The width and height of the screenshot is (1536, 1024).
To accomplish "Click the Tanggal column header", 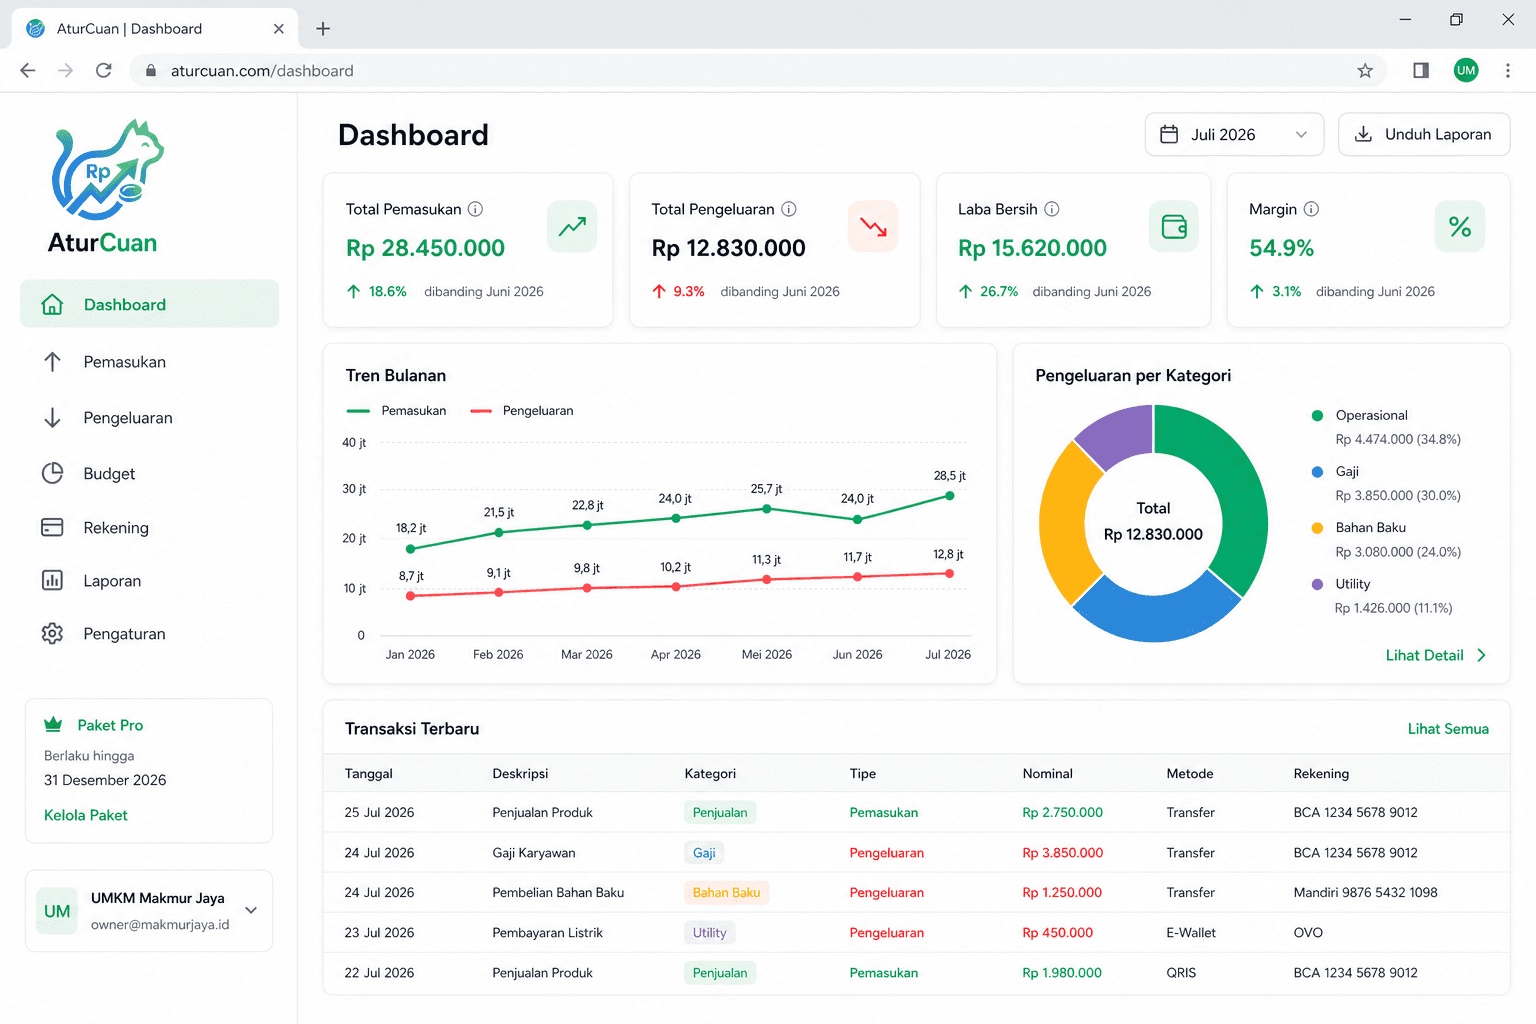I will (x=369, y=773).
